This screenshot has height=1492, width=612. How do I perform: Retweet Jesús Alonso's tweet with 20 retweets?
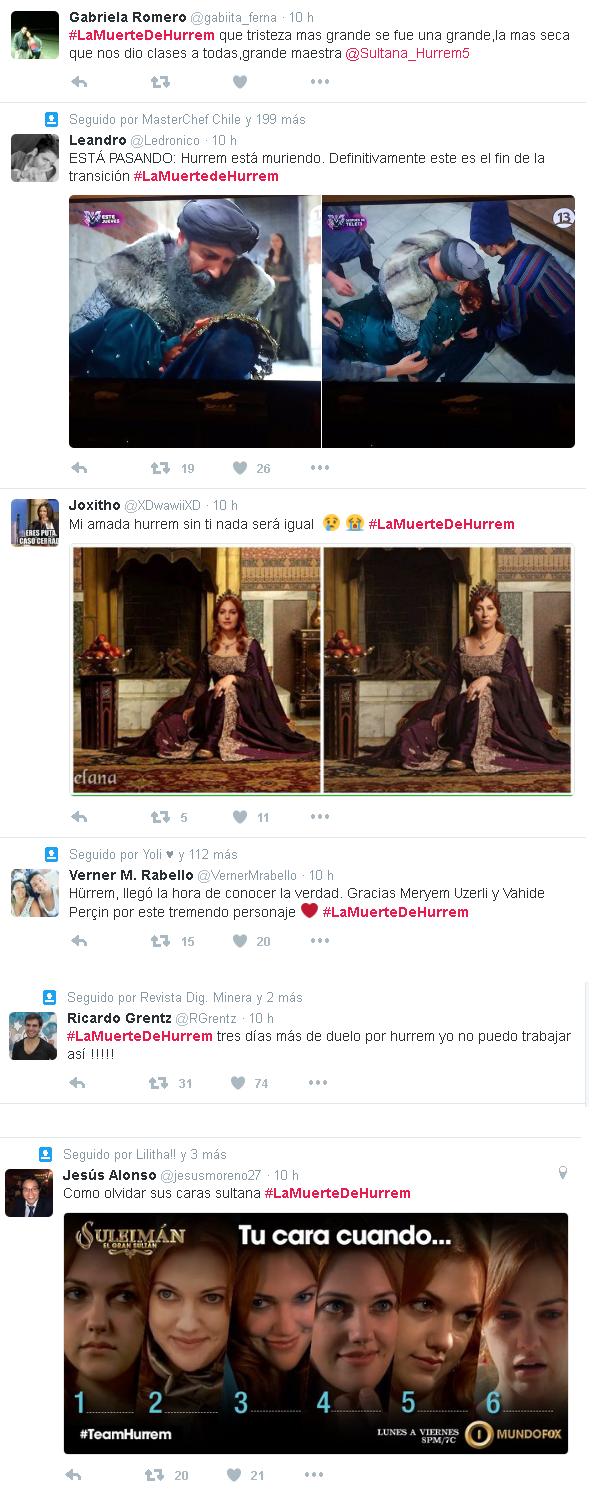click(x=154, y=1474)
